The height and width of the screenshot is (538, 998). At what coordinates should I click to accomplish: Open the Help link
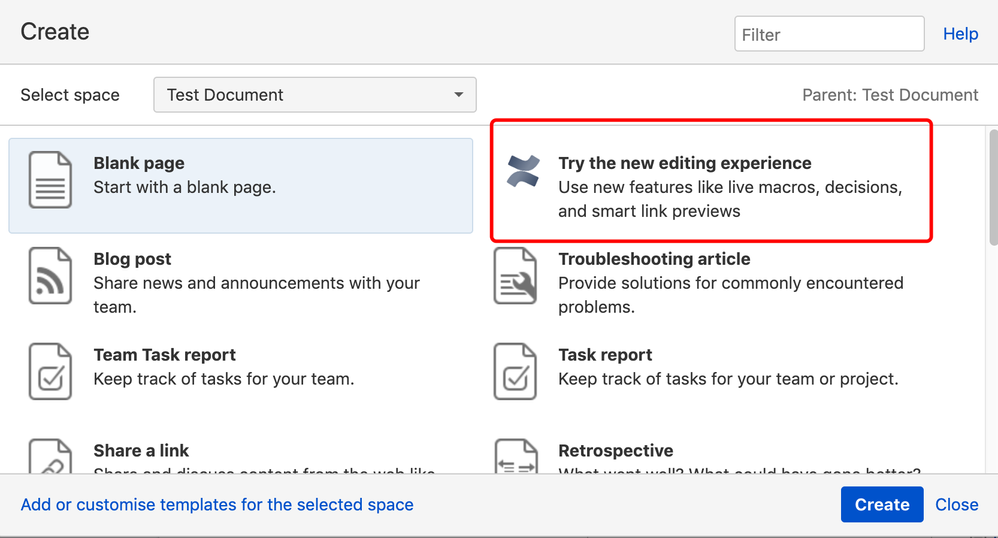[960, 34]
